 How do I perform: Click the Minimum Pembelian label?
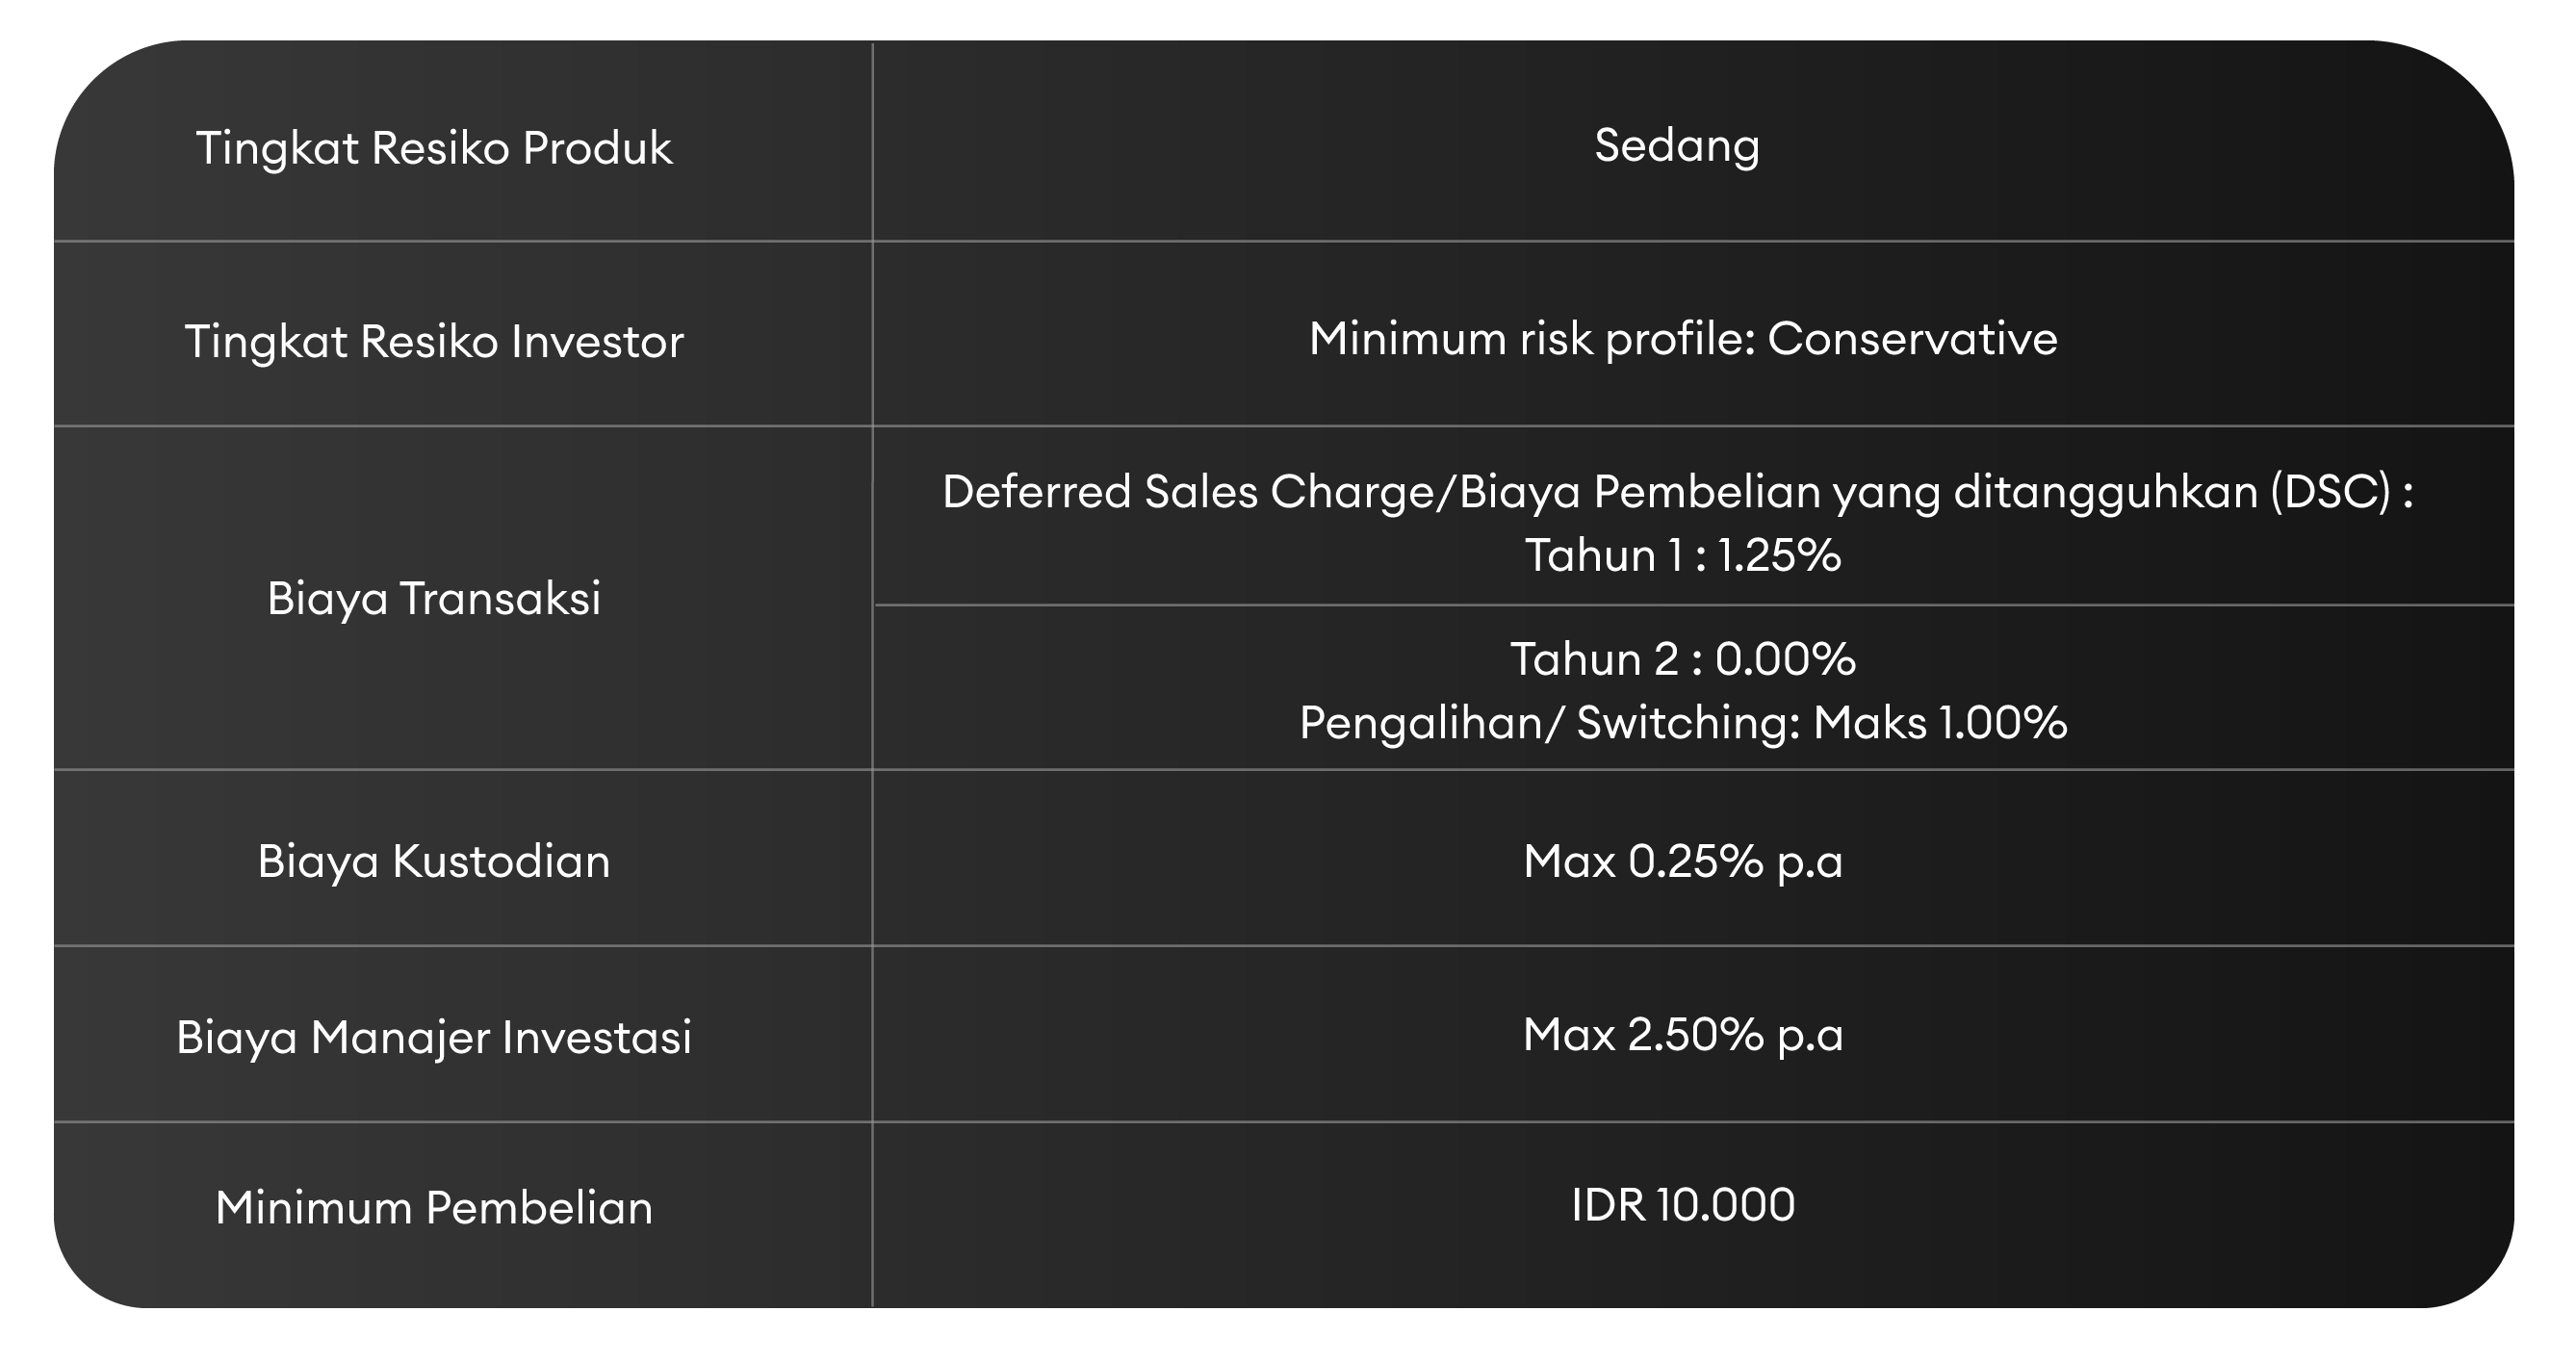coord(433,1207)
